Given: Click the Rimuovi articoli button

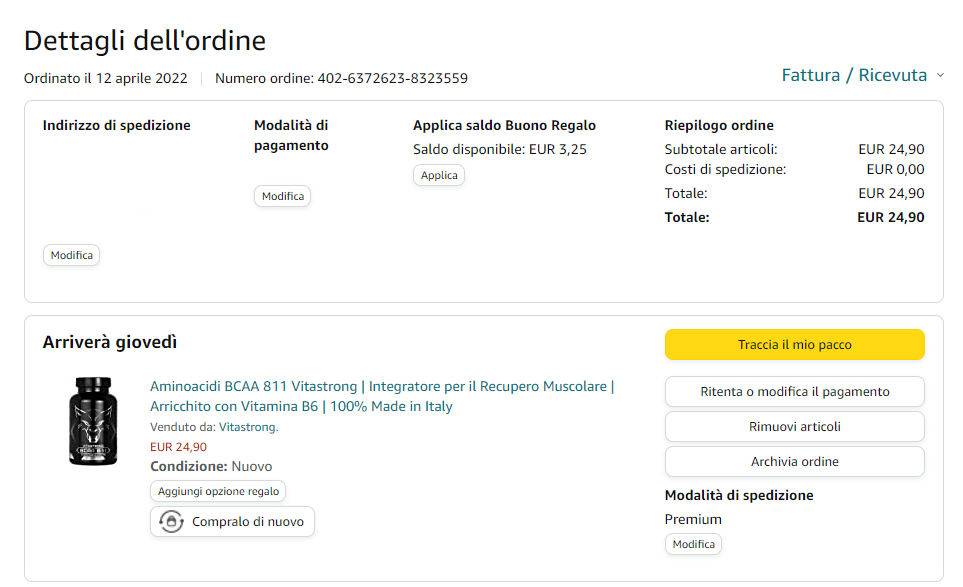Looking at the screenshot, I should pos(794,427).
